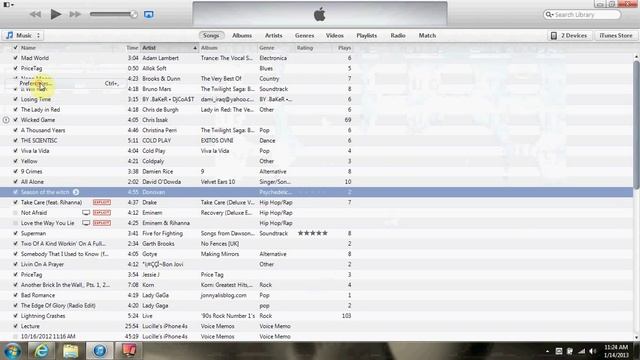This screenshot has width=640, height=360.
Task: Uncheck the Lightning Crashes checkbox
Action: coord(16,316)
